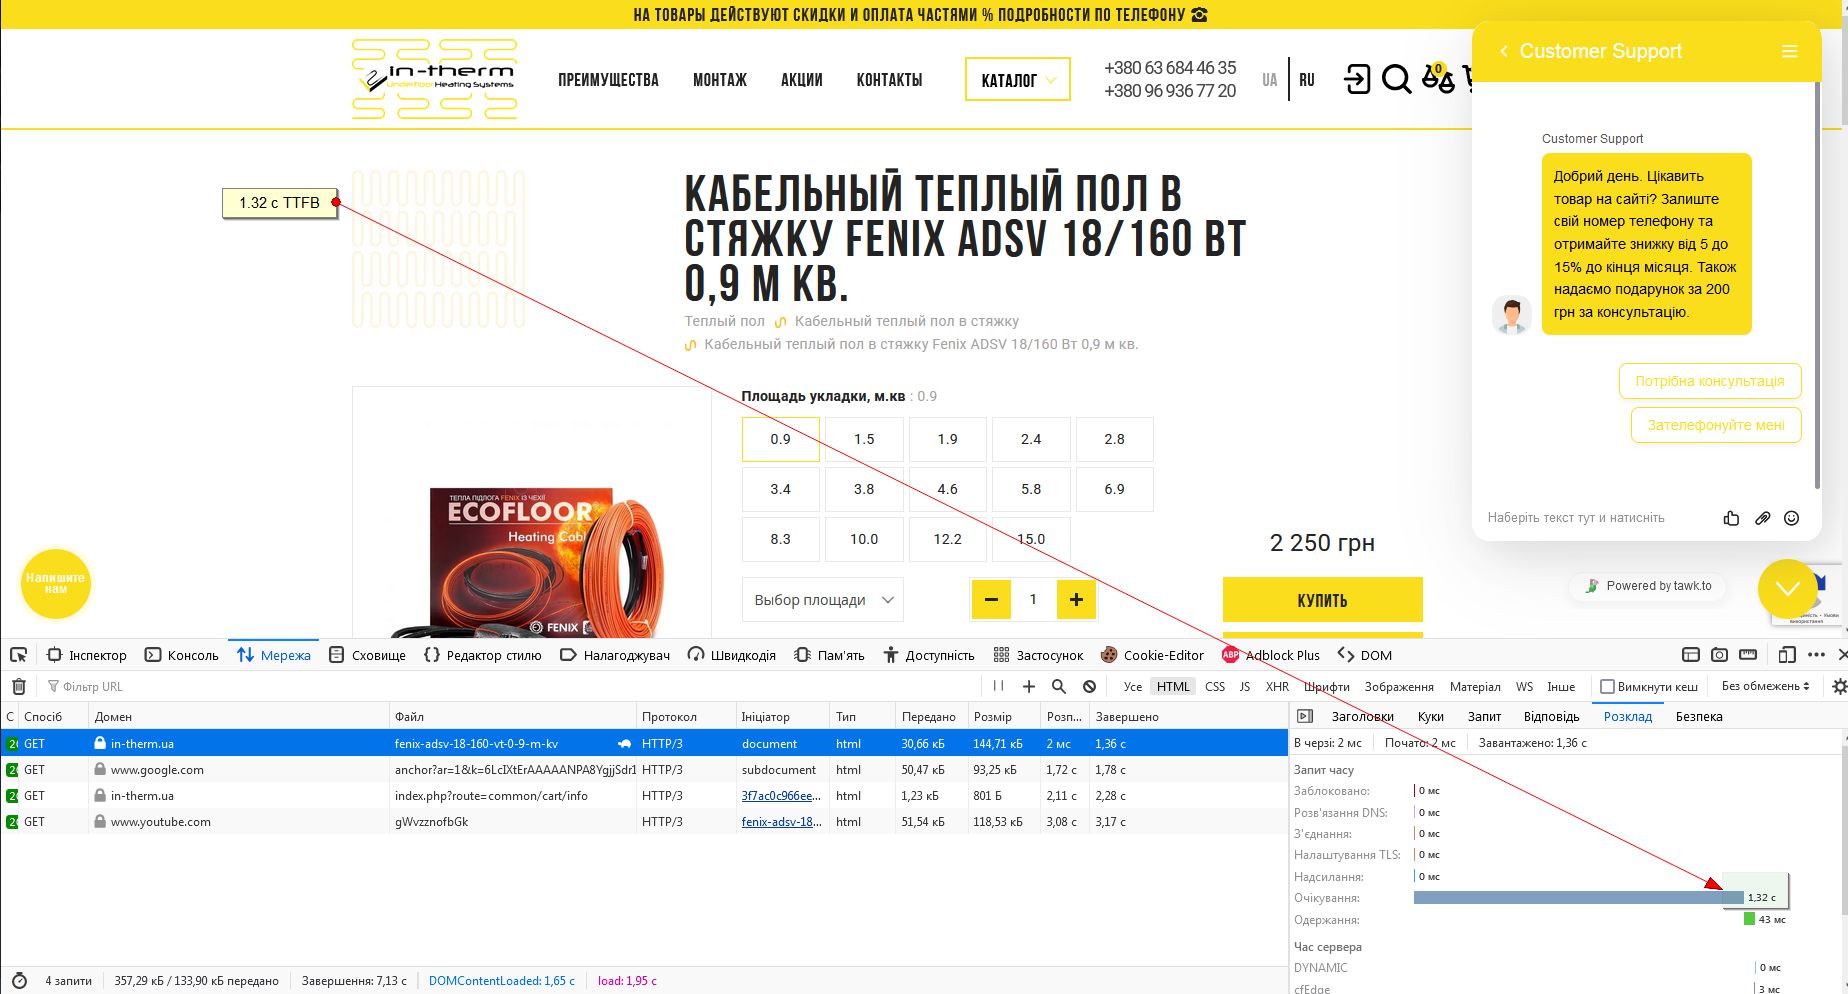Toggle rulers icon in DevTools toolbar
The height and width of the screenshot is (994, 1848).
point(1748,655)
